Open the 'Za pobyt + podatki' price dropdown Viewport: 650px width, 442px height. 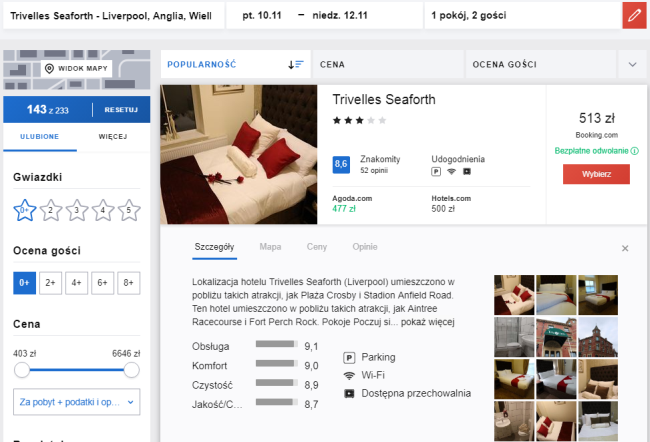point(76,402)
